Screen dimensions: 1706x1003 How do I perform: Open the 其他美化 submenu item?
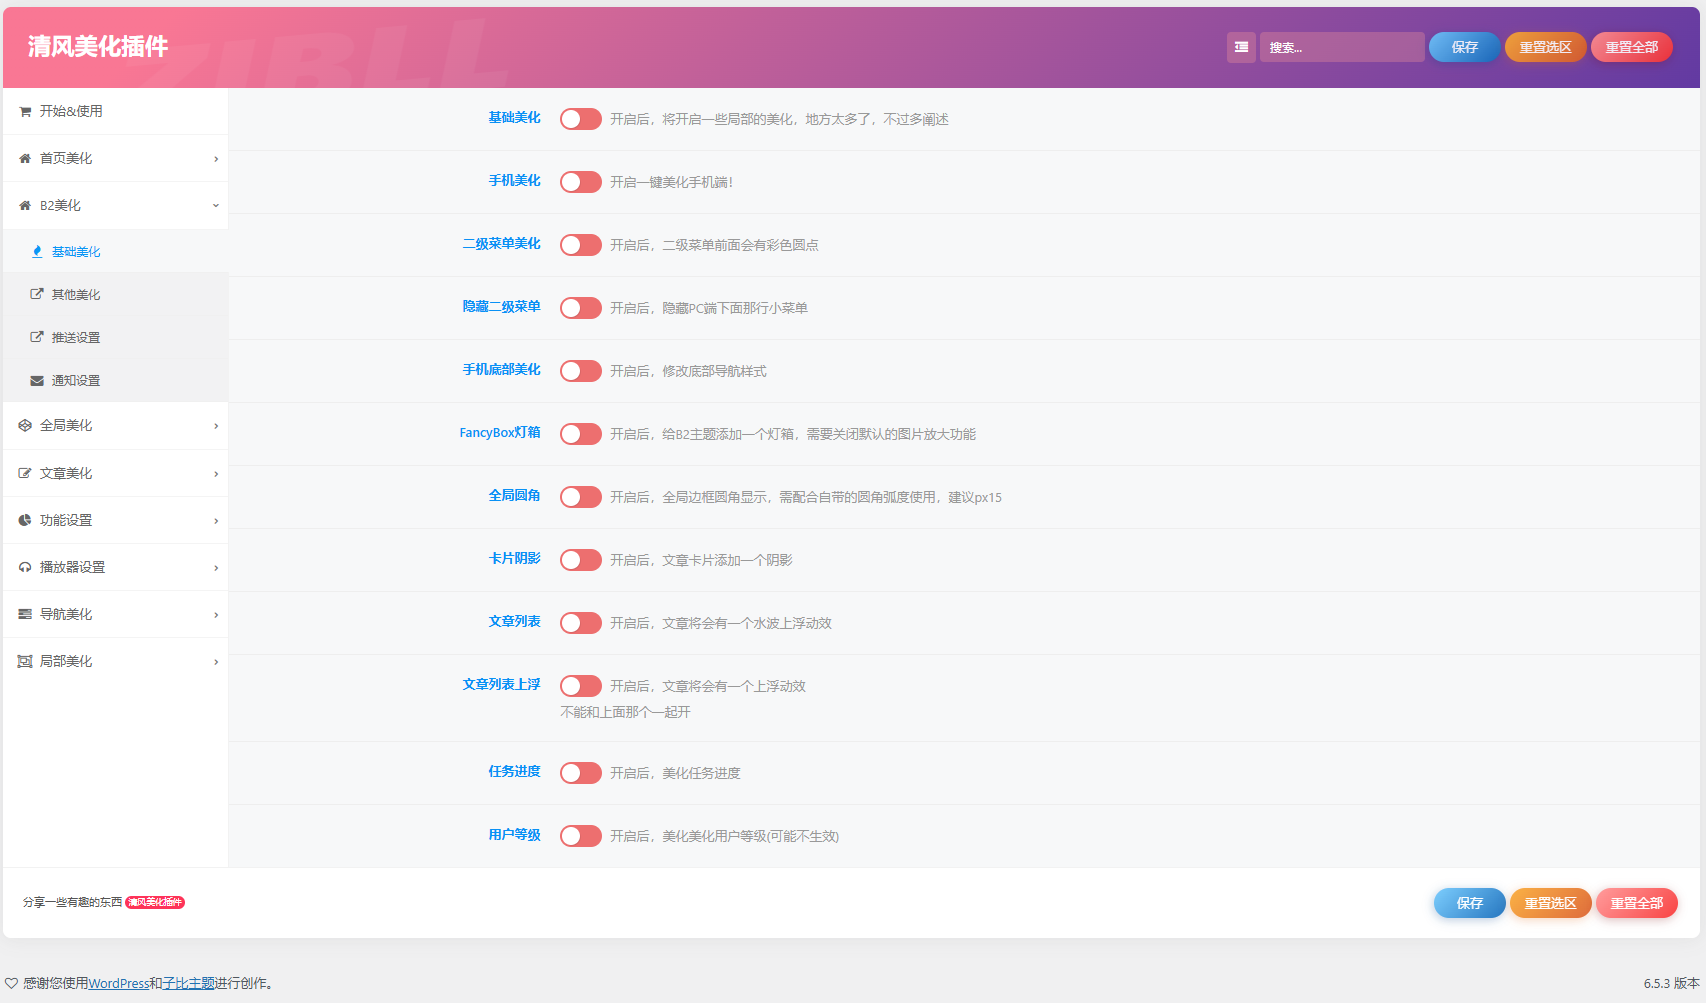[76, 295]
